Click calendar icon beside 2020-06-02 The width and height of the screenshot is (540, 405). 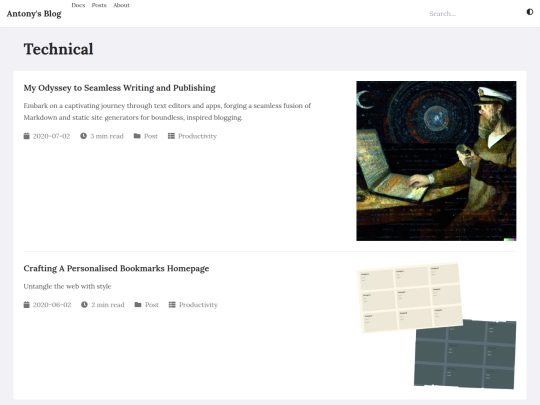pyautogui.click(x=27, y=305)
